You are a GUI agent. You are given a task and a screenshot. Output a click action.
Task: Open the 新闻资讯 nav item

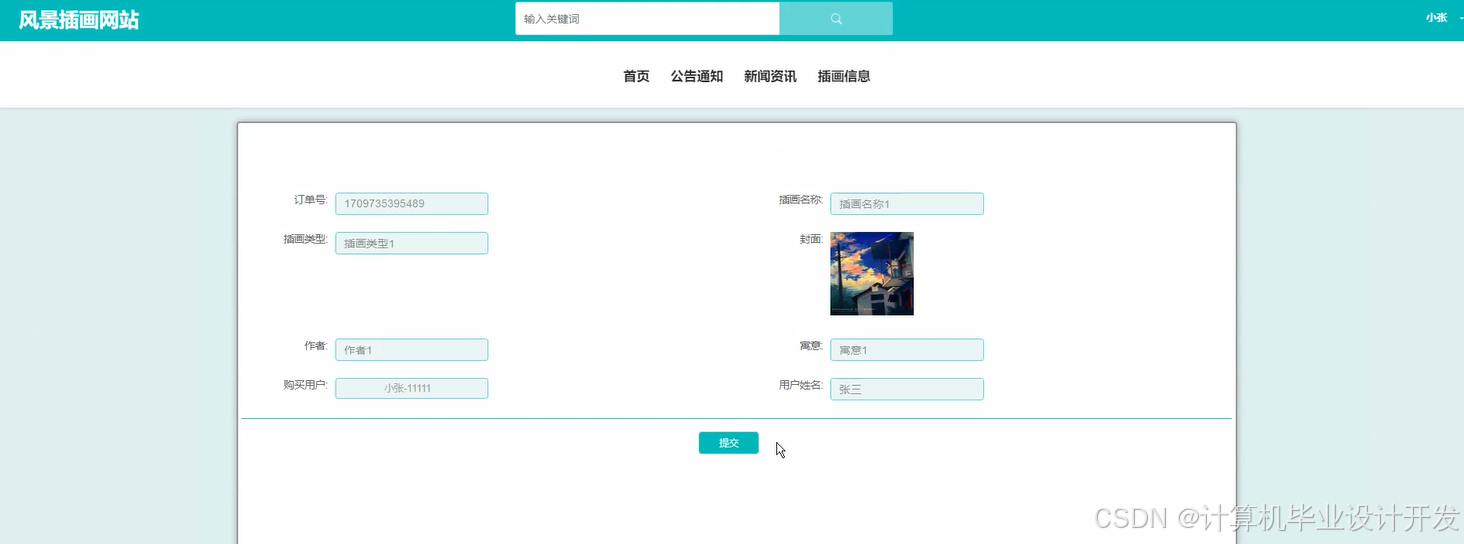(x=770, y=76)
